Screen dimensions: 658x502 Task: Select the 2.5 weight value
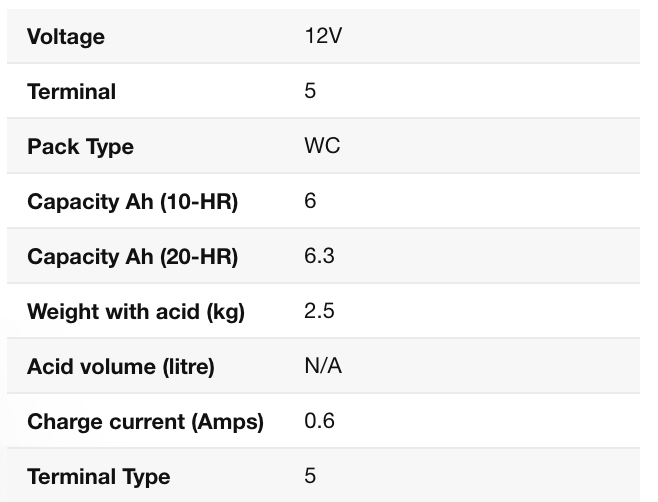click(x=319, y=311)
